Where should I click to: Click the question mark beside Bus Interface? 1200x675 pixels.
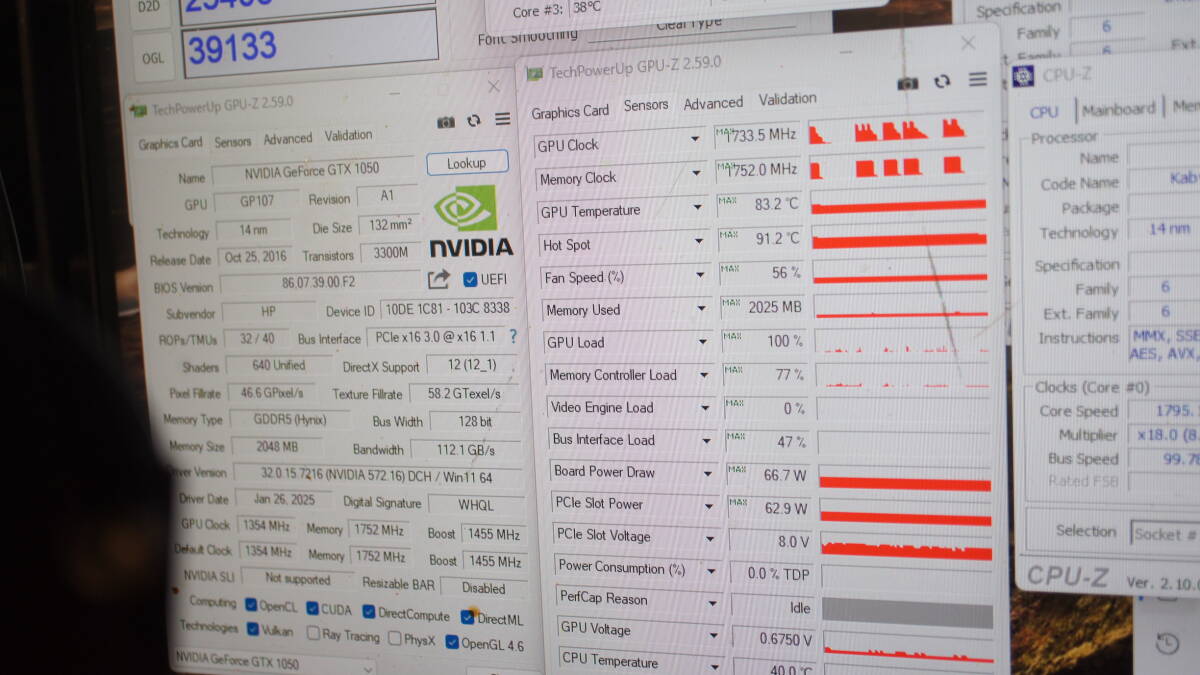coord(513,337)
